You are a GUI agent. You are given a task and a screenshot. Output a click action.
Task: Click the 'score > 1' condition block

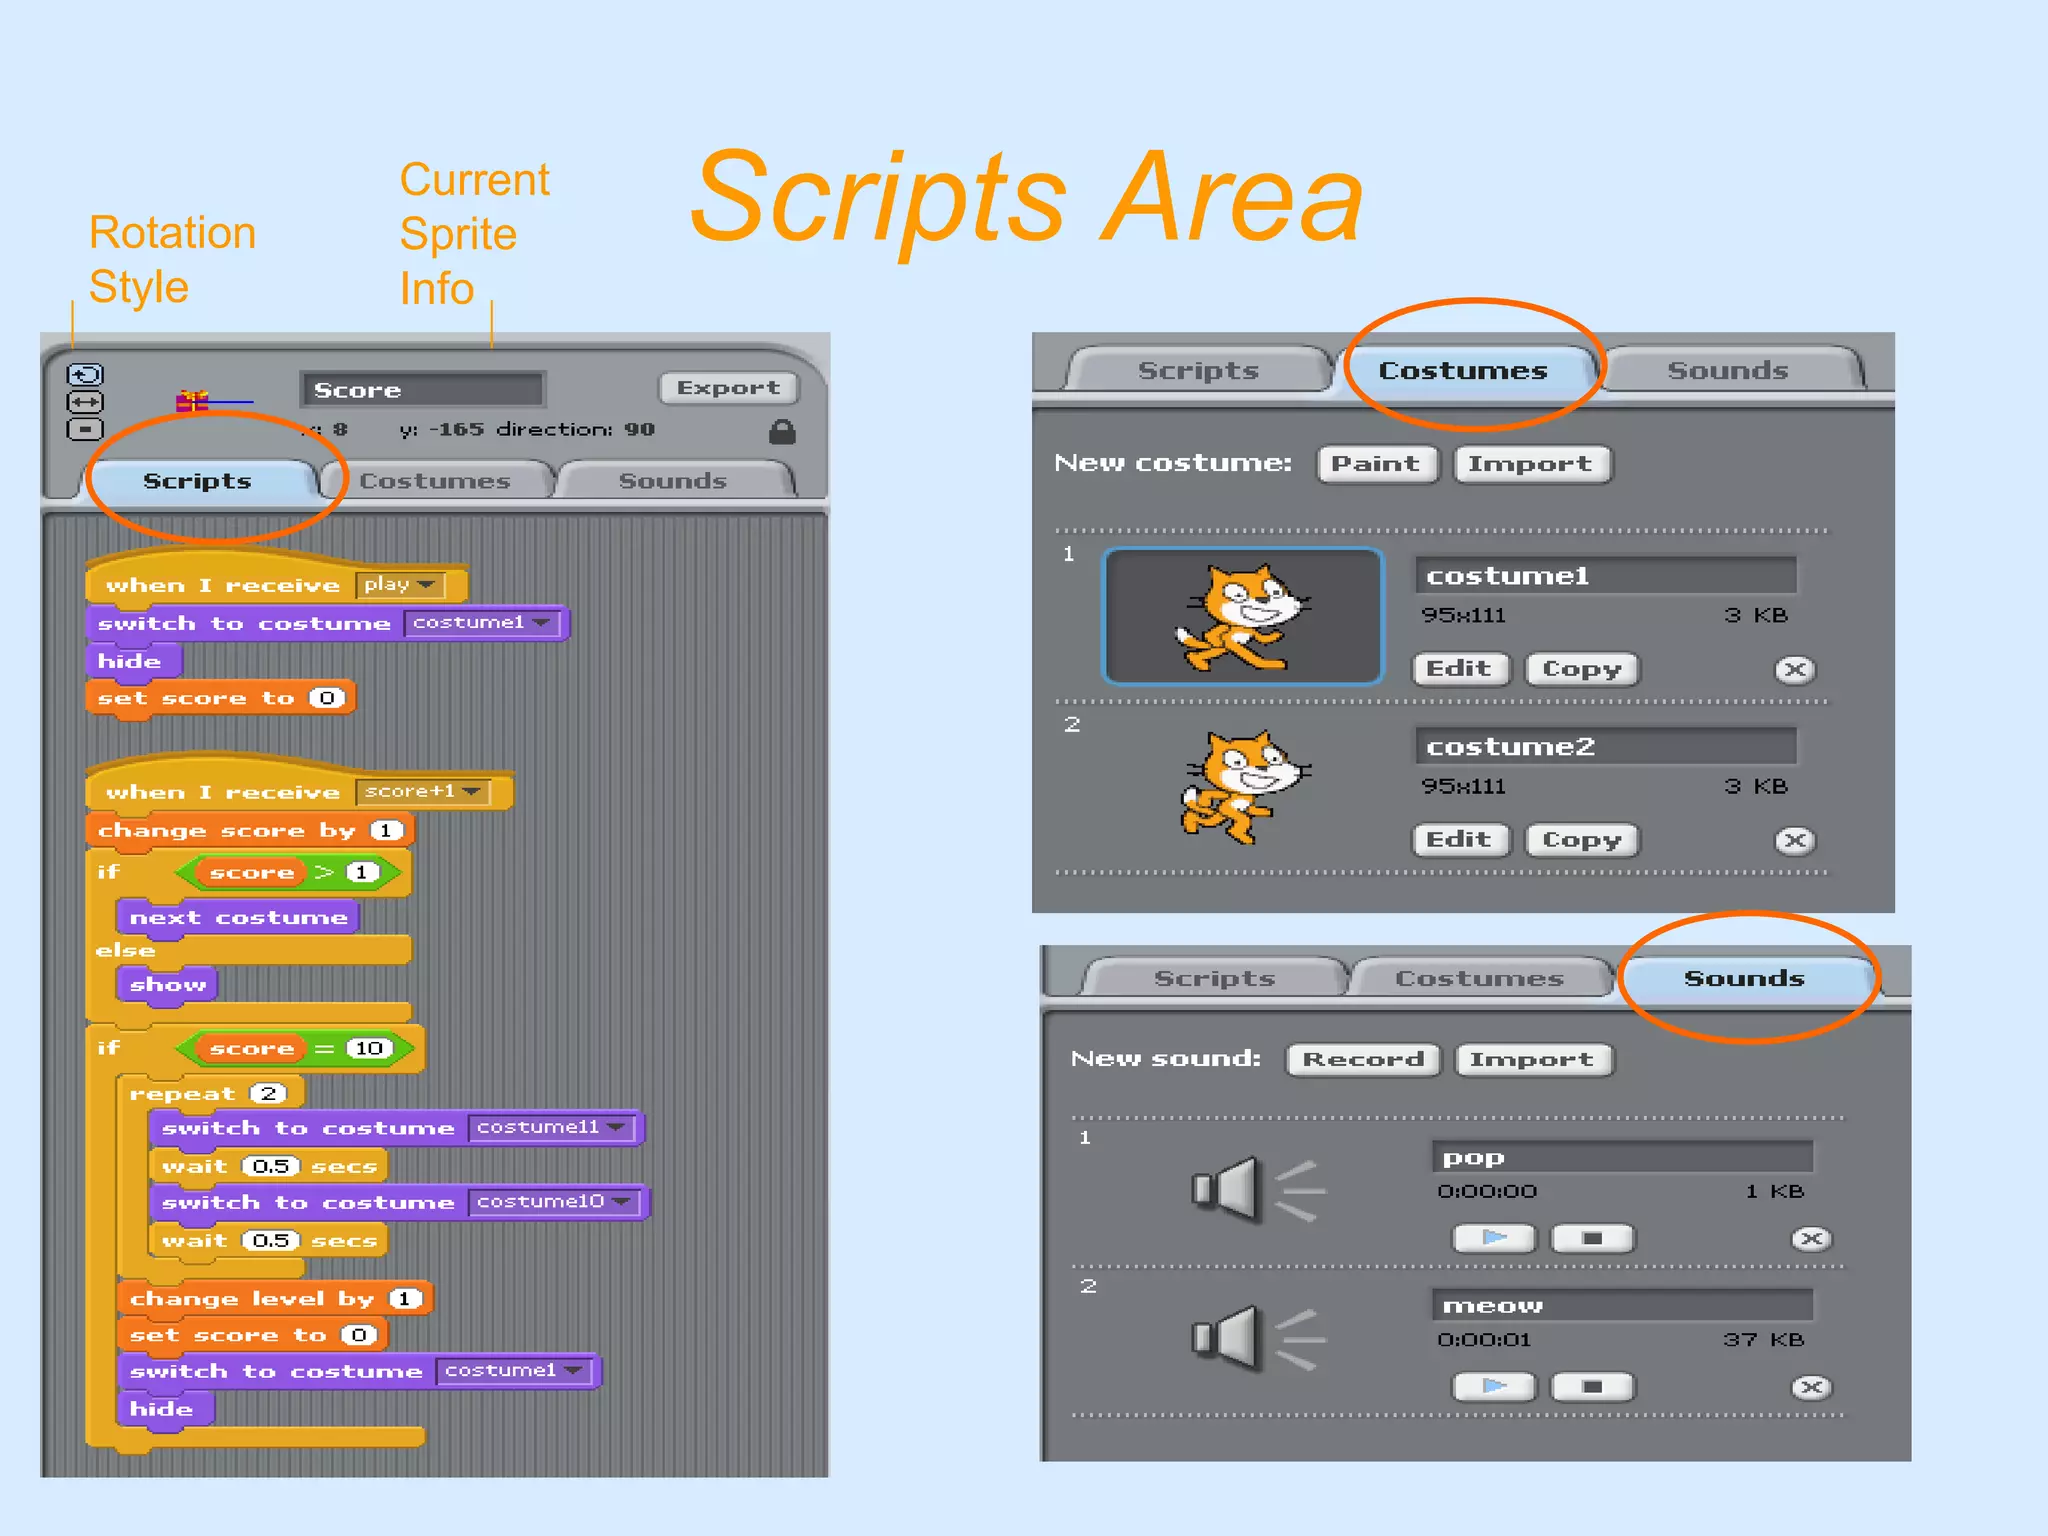[x=288, y=872]
